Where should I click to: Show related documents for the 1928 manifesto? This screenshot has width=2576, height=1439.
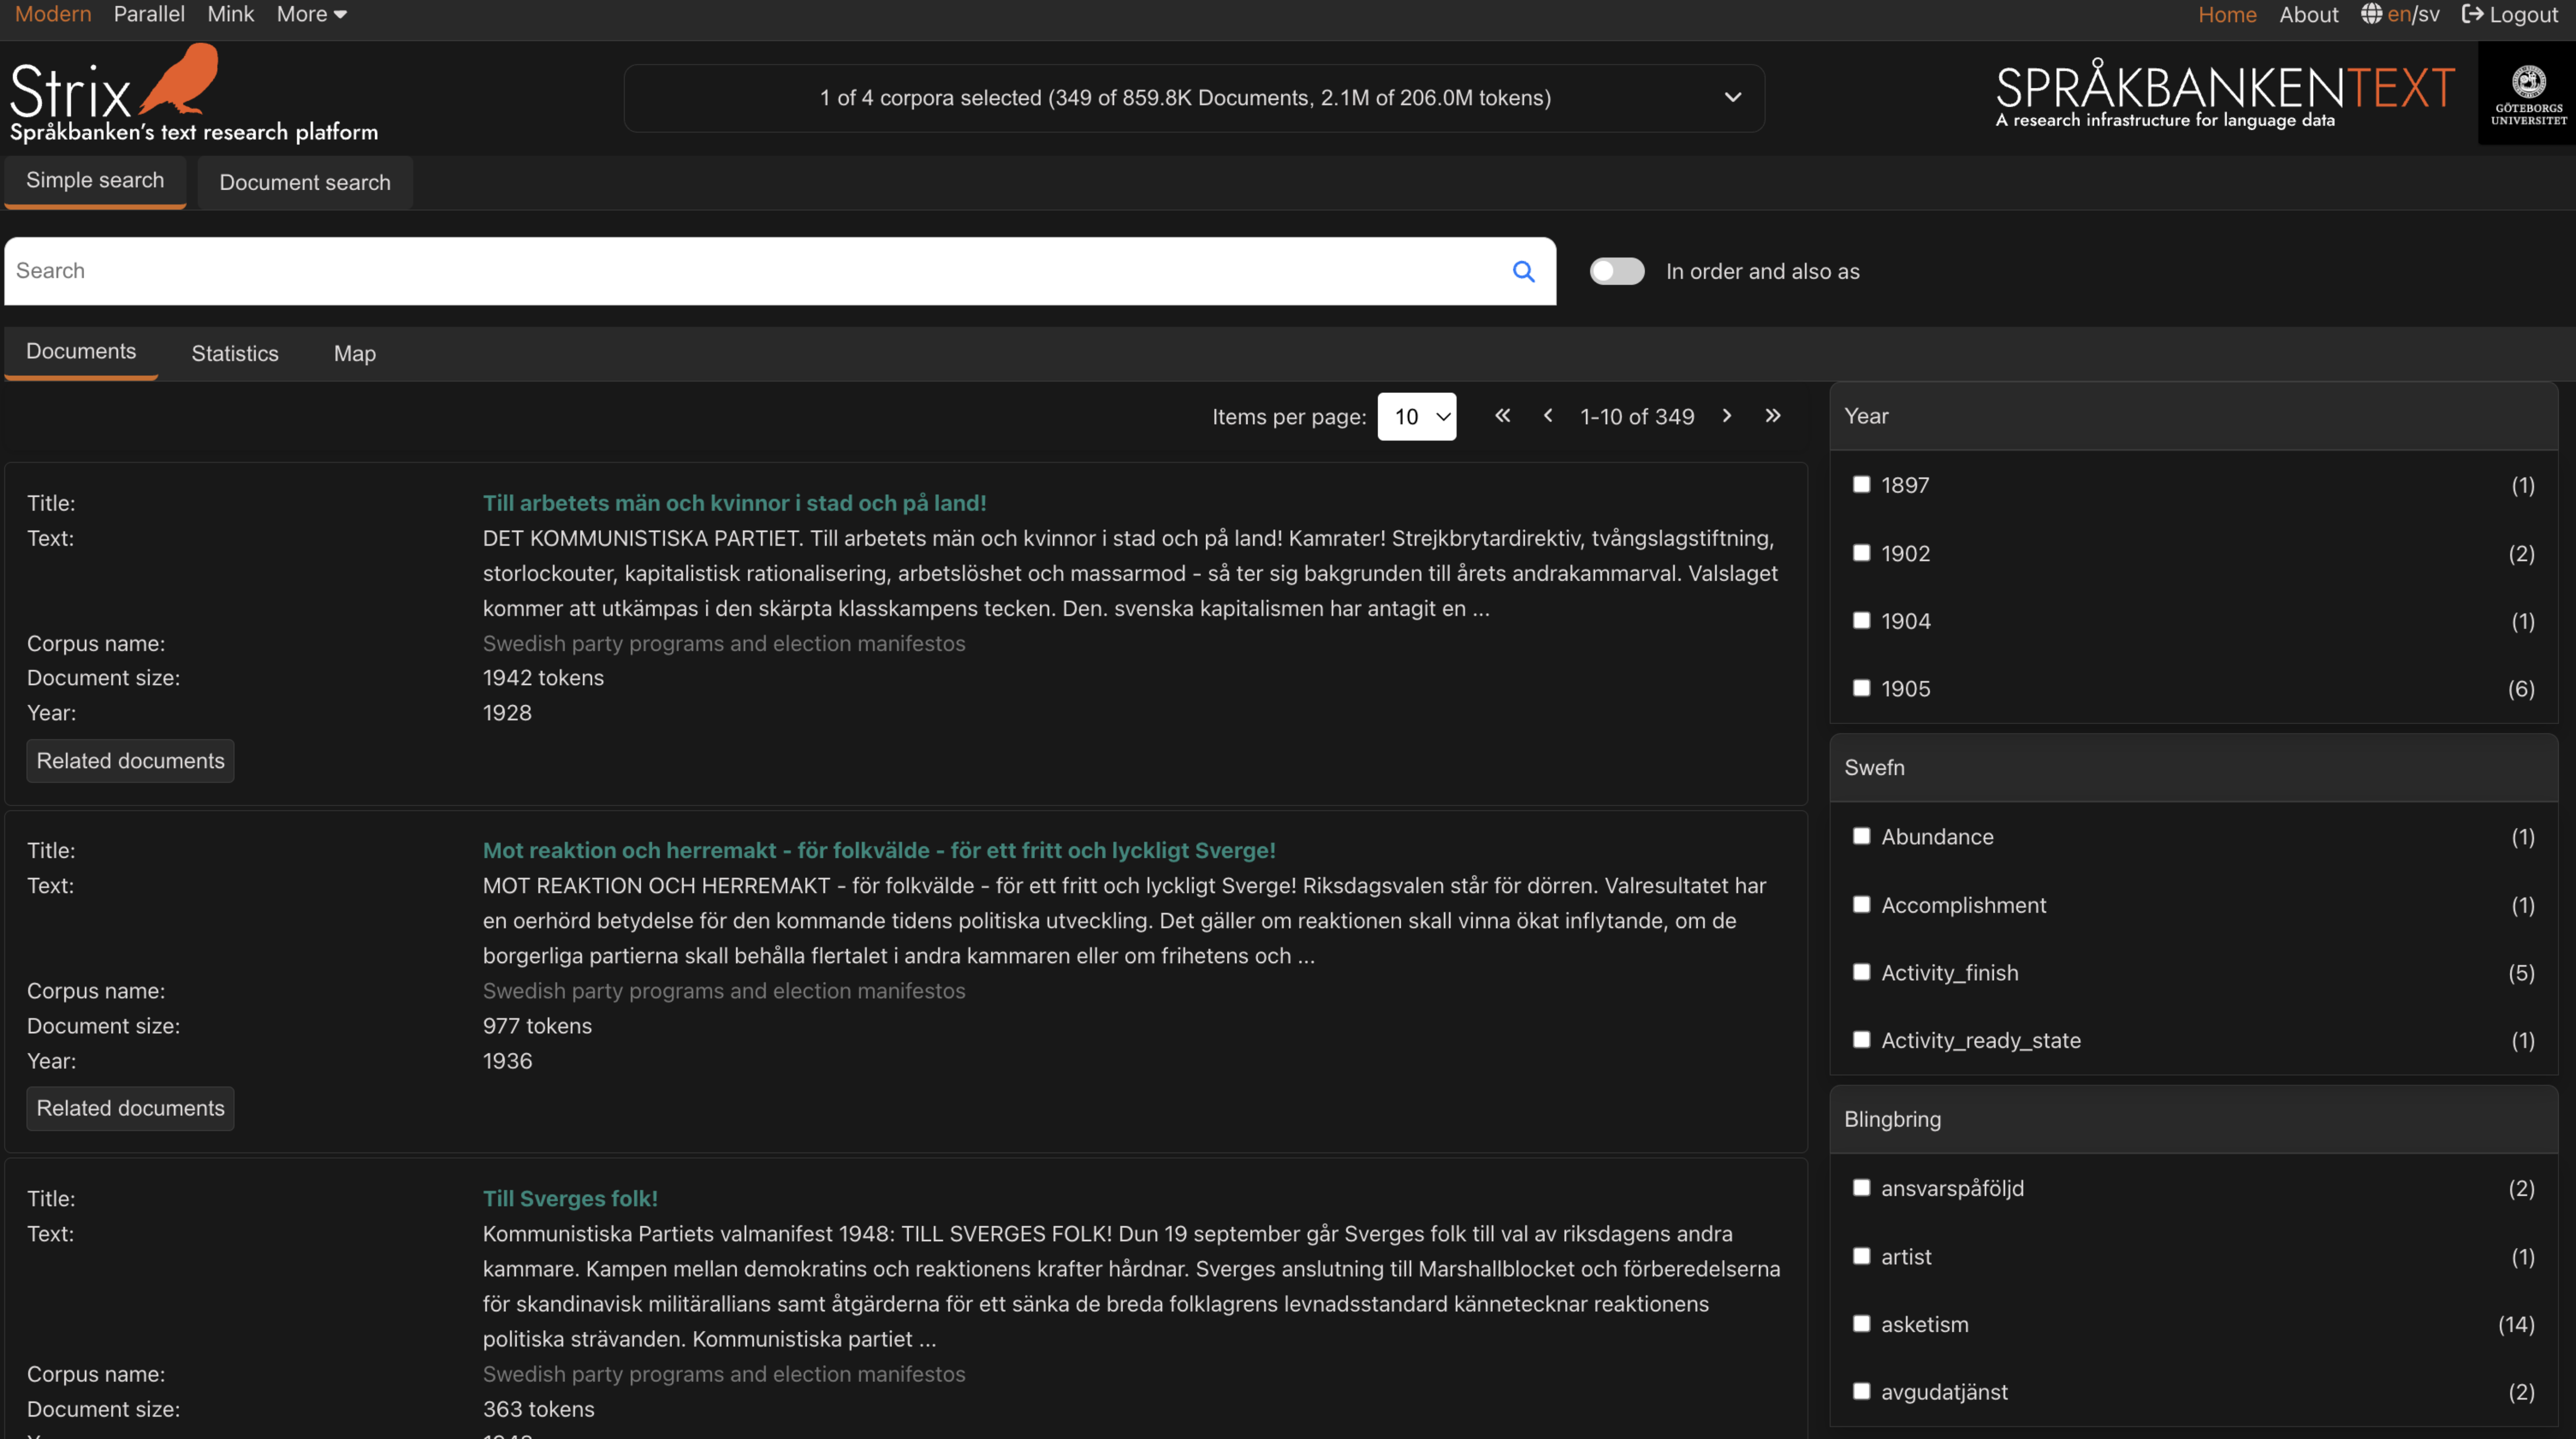(x=130, y=761)
